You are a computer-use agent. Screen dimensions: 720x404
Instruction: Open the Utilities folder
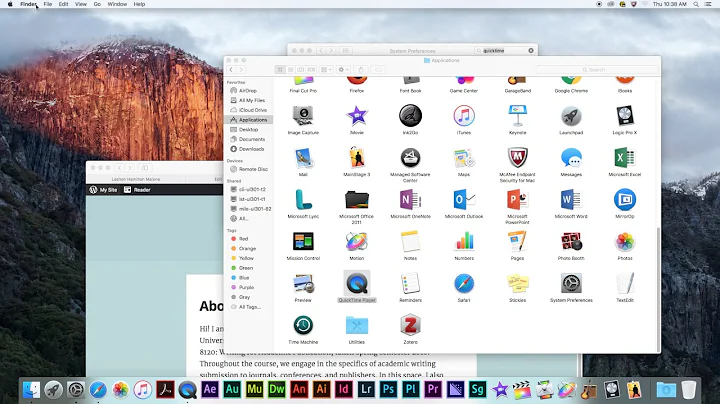[x=357, y=325]
